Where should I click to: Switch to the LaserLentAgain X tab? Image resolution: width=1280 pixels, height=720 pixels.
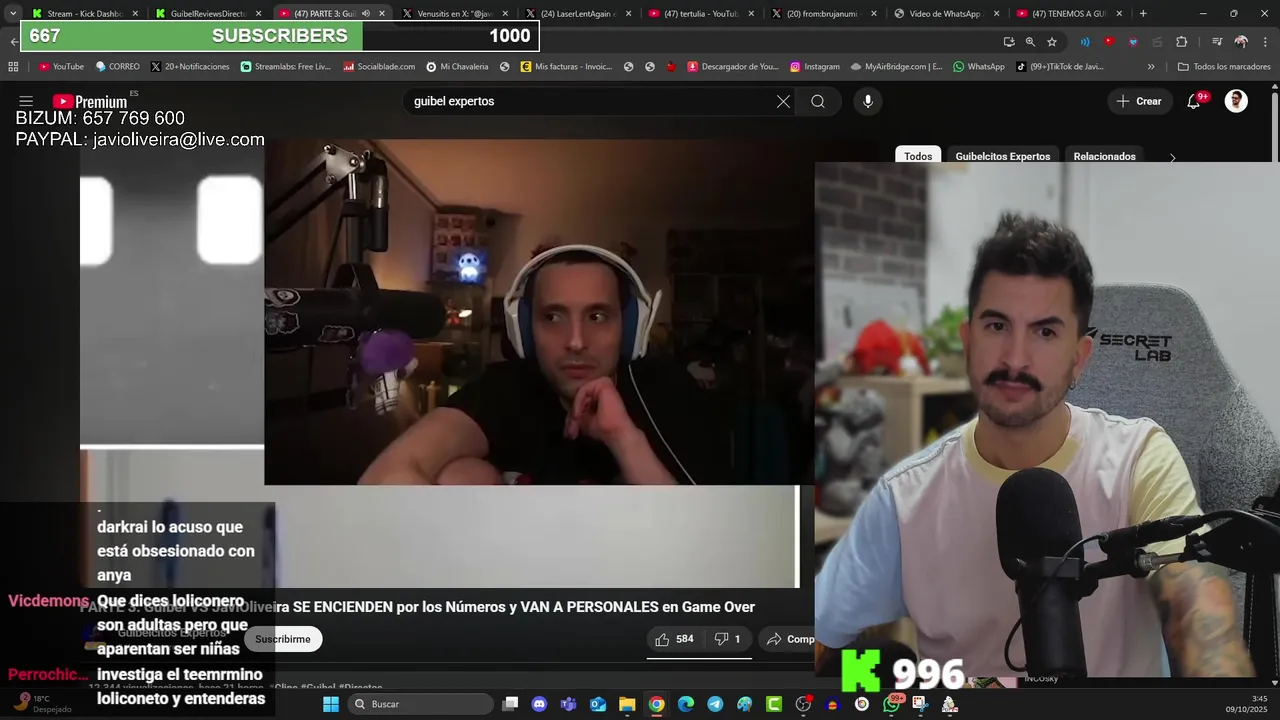click(577, 14)
